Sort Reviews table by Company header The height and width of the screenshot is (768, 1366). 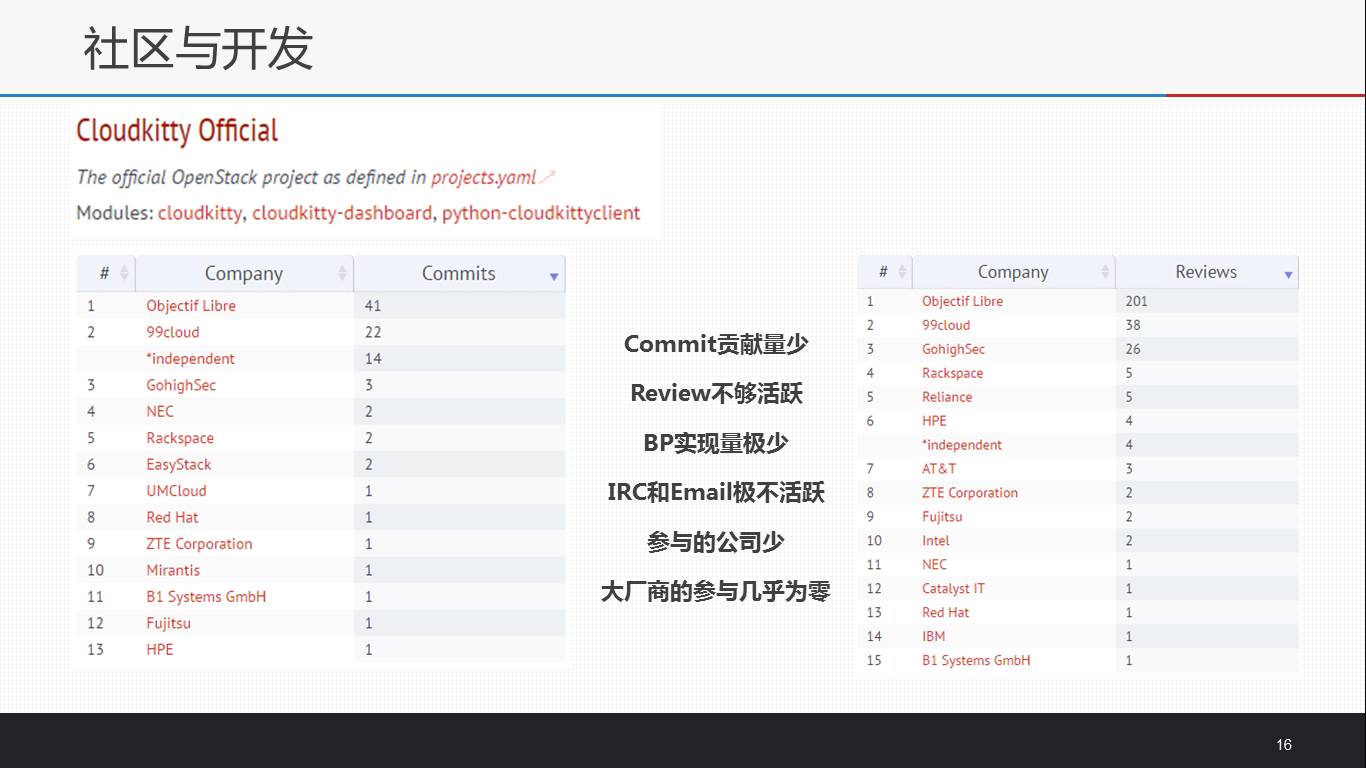(1013, 272)
